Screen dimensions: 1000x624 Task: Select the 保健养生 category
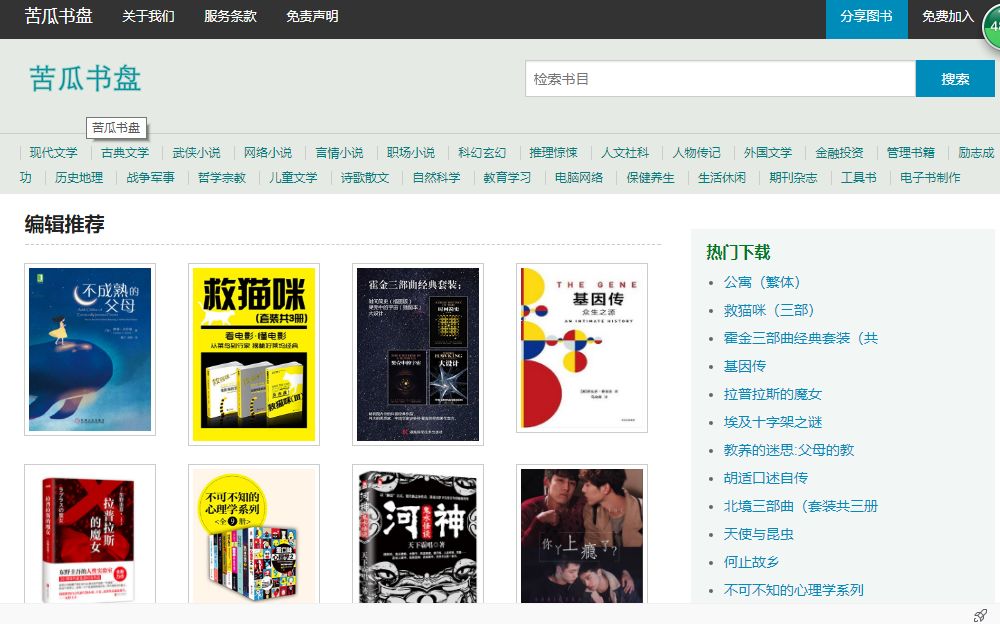(651, 177)
